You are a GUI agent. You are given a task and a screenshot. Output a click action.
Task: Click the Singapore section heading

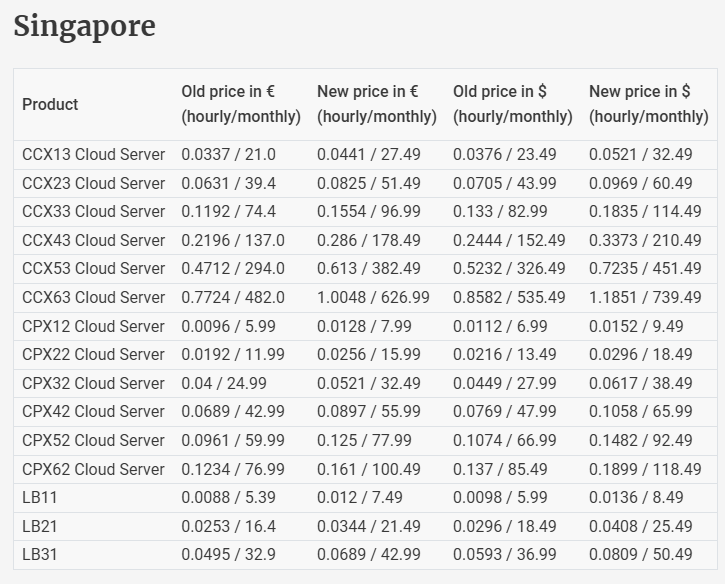tap(84, 27)
